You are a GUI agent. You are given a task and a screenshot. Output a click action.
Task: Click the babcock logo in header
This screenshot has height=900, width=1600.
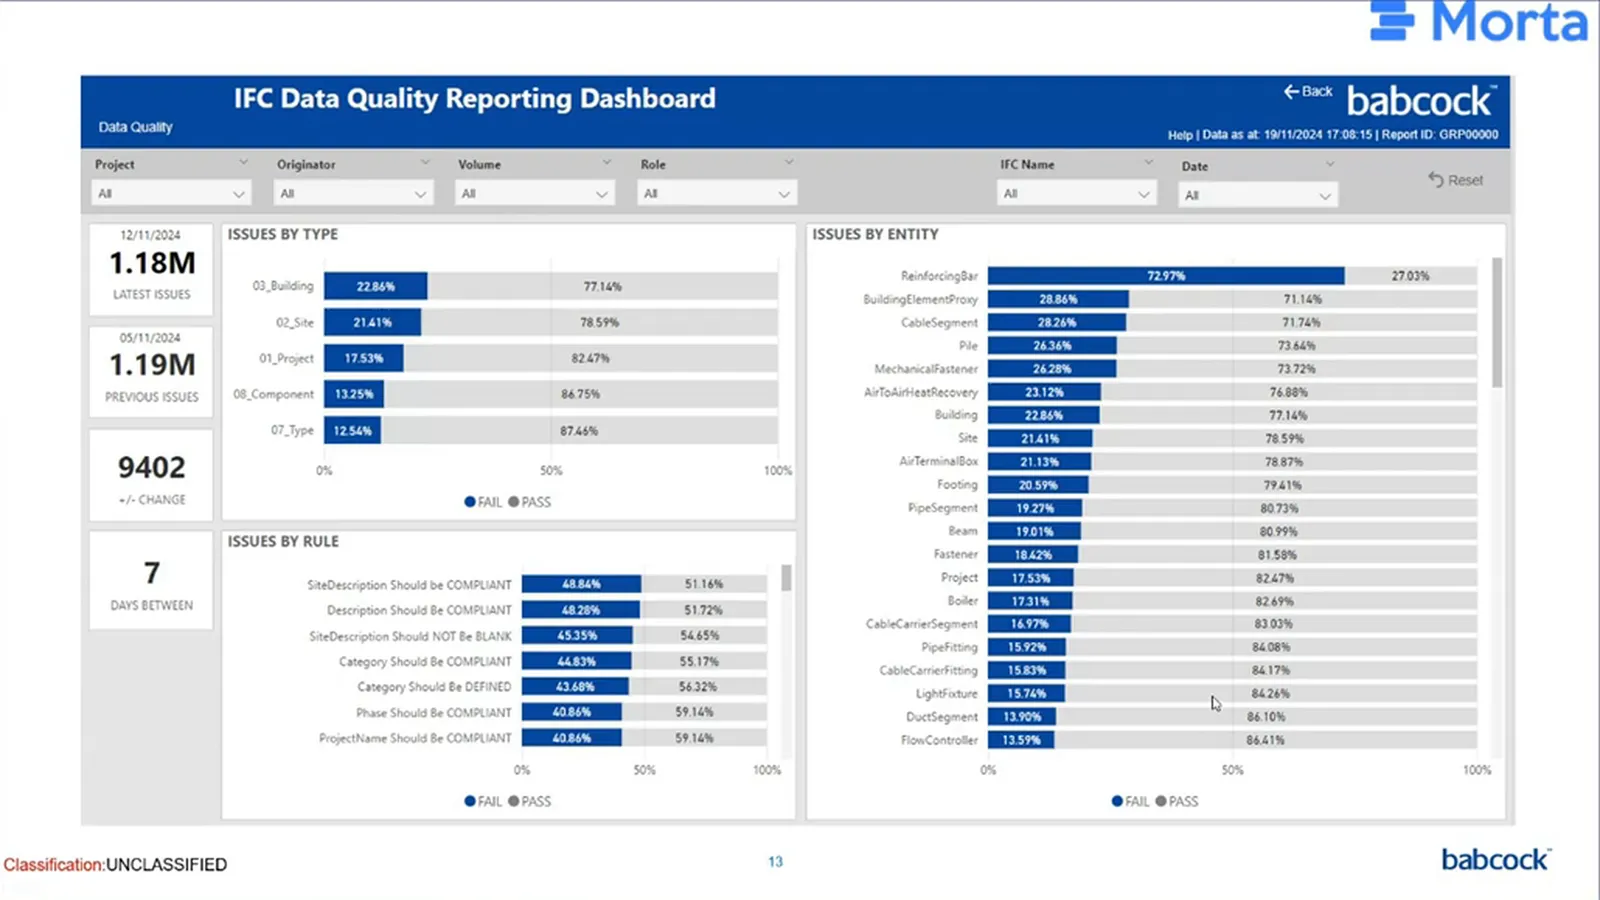1421,101
